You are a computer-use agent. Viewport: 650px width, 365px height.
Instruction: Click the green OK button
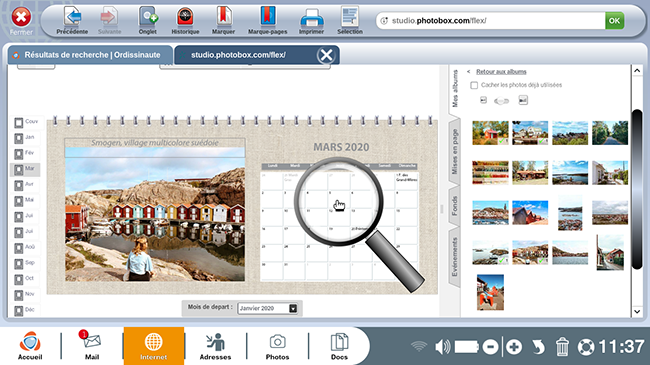tap(614, 20)
